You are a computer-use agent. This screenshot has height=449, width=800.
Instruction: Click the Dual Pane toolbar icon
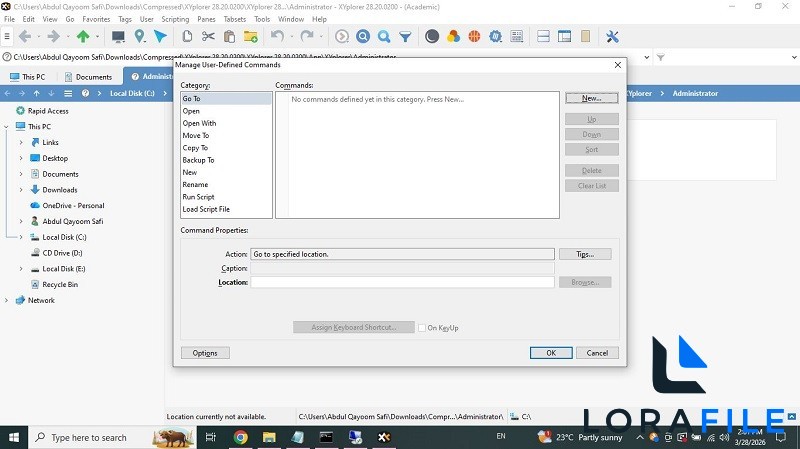[x=543, y=36]
